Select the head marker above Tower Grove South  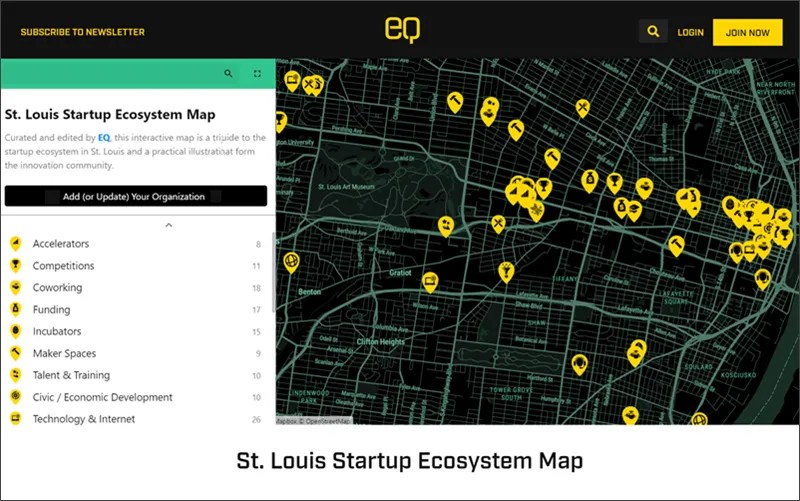[580, 365]
